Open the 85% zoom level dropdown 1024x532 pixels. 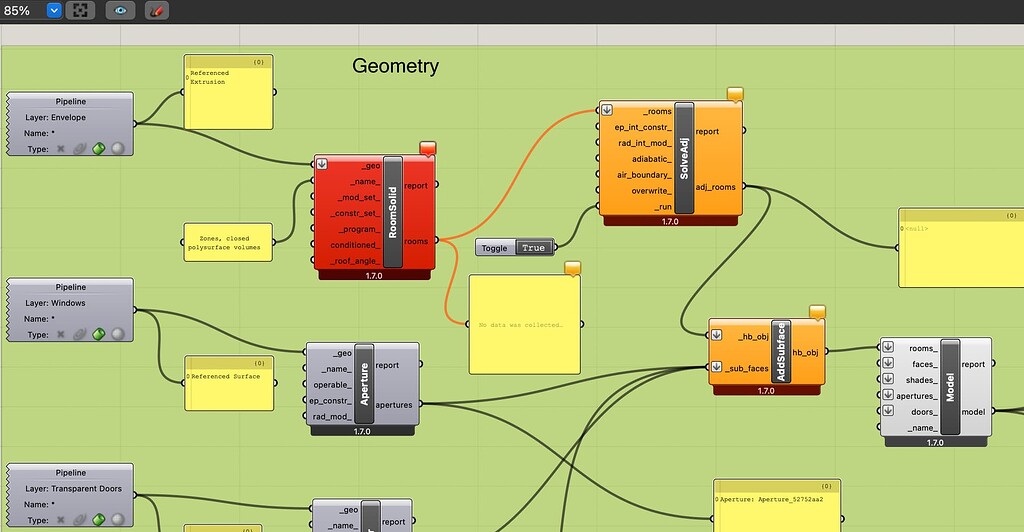click(x=54, y=11)
